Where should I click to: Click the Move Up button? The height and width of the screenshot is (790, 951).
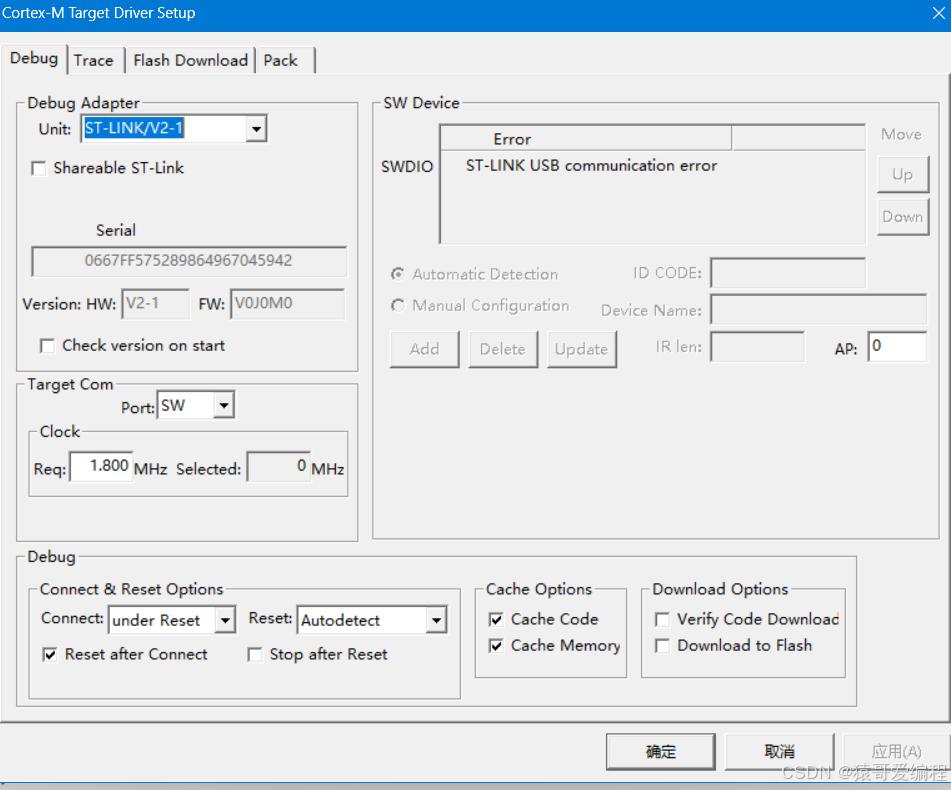(902, 175)
